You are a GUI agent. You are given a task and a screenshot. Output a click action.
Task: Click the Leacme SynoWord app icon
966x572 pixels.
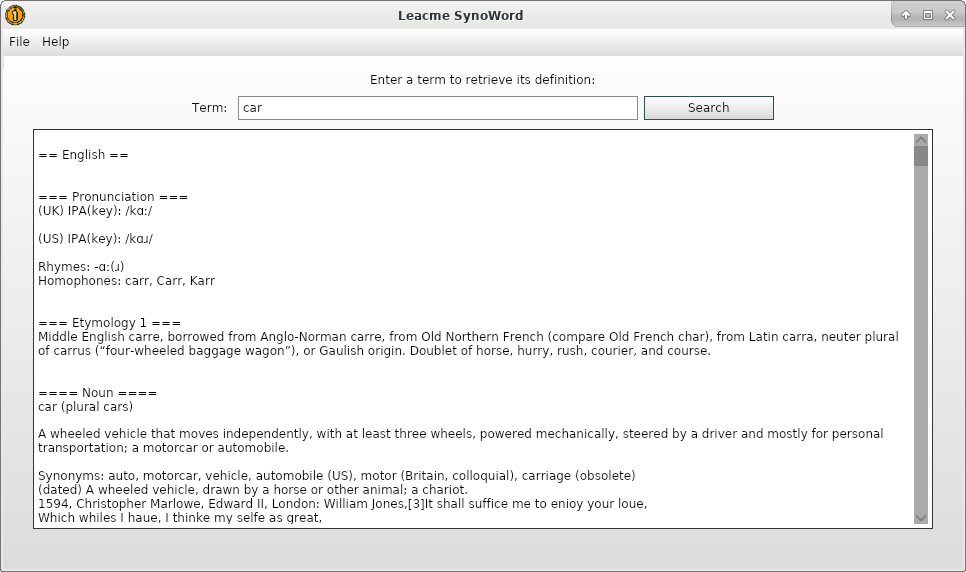click(15, 15)
